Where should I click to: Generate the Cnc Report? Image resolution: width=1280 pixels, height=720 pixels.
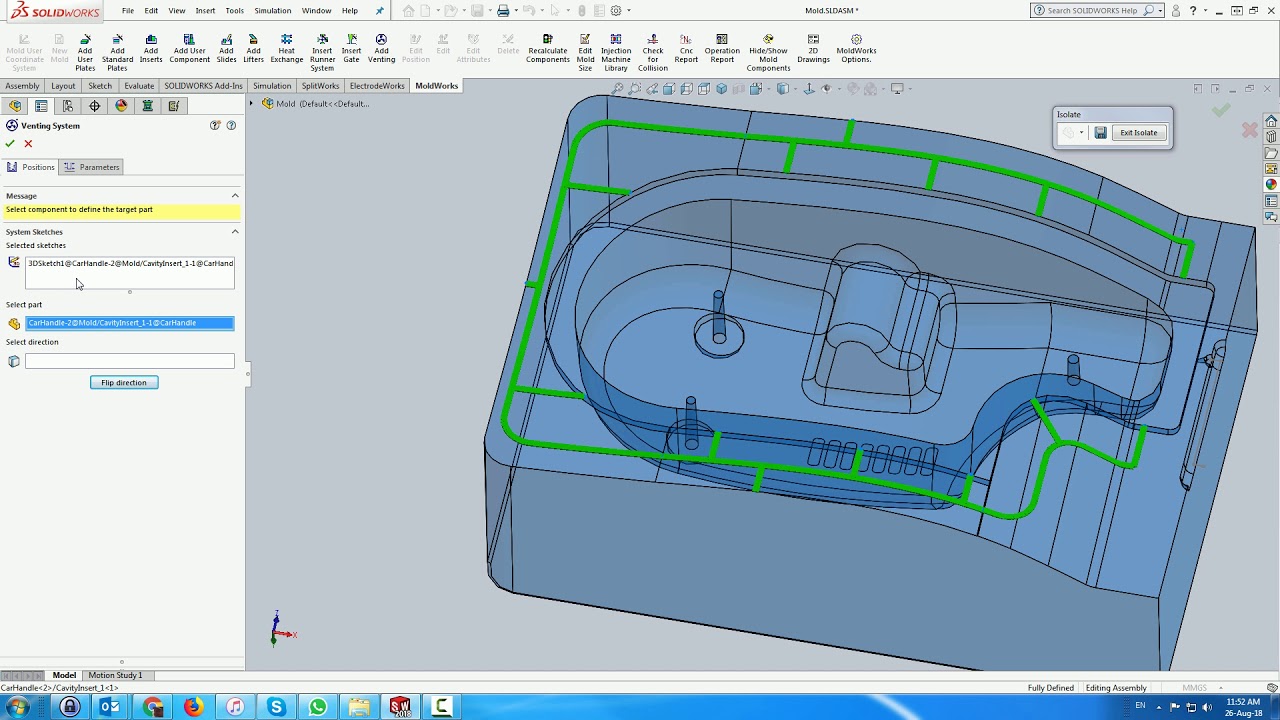[686, 49]
